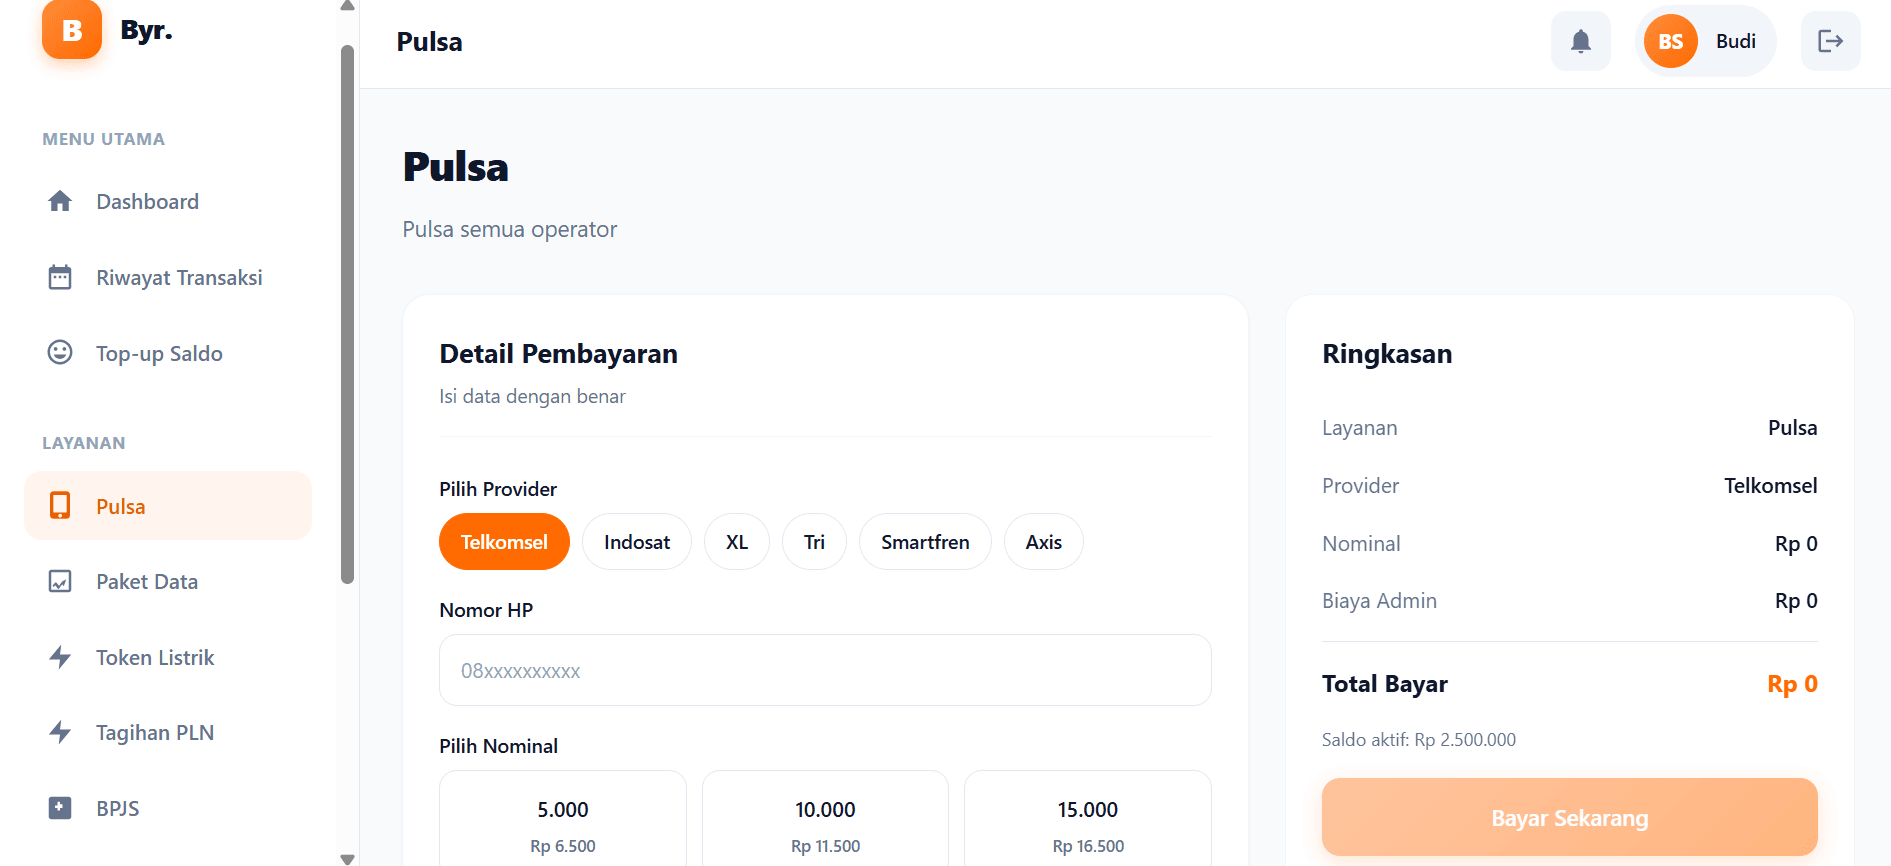Pick the Axis provider chip
Screen dimensions: 1891x866
pos(1044,542)
